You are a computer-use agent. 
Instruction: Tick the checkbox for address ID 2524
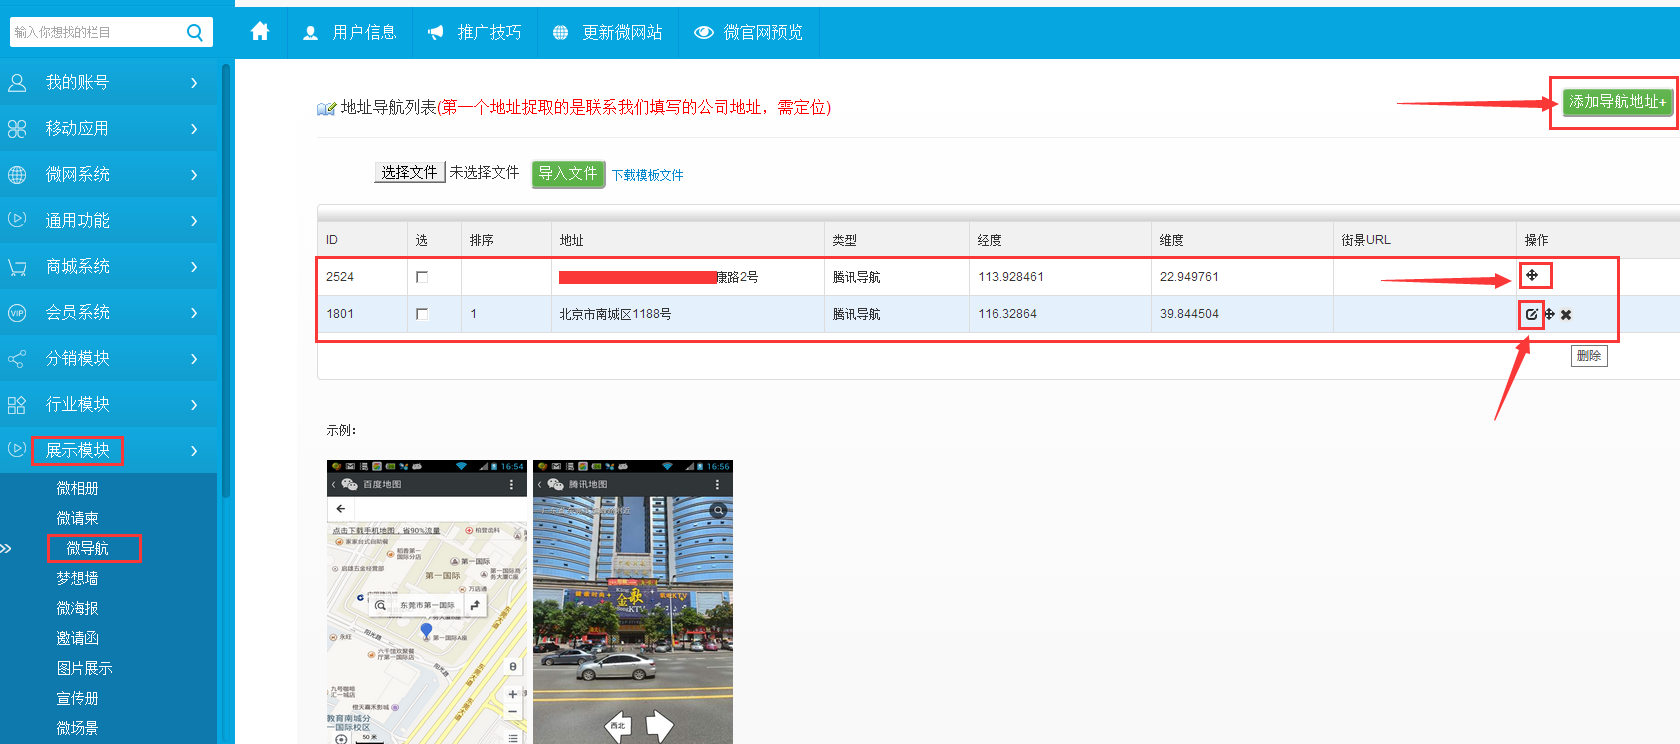pos(422,277)
